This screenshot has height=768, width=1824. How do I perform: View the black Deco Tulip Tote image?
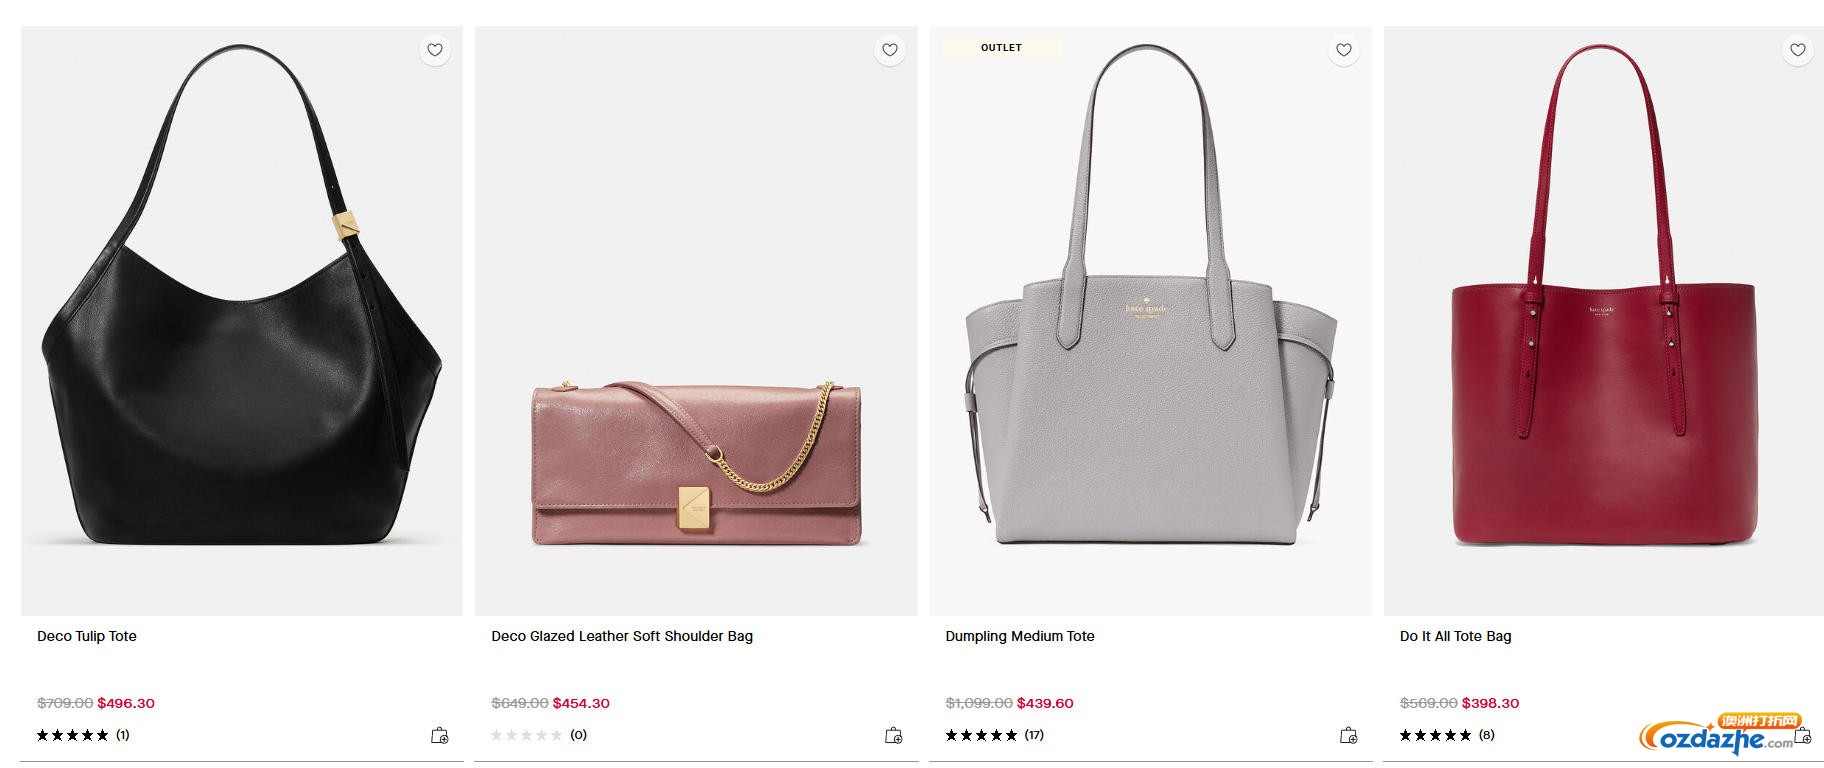[241, 320]
